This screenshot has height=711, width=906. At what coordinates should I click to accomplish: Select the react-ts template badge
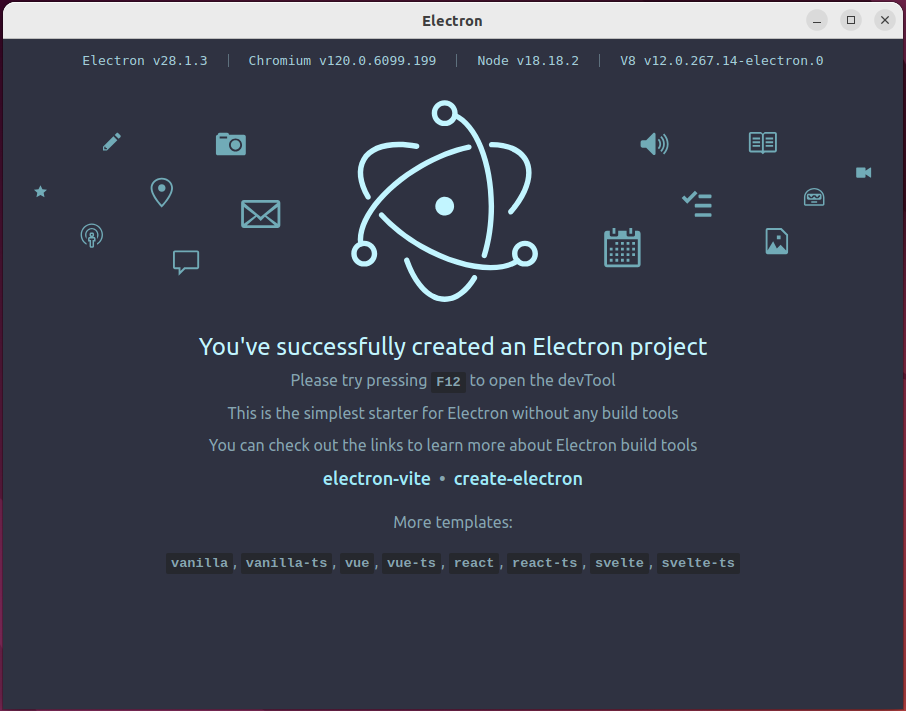coord(544,562)
